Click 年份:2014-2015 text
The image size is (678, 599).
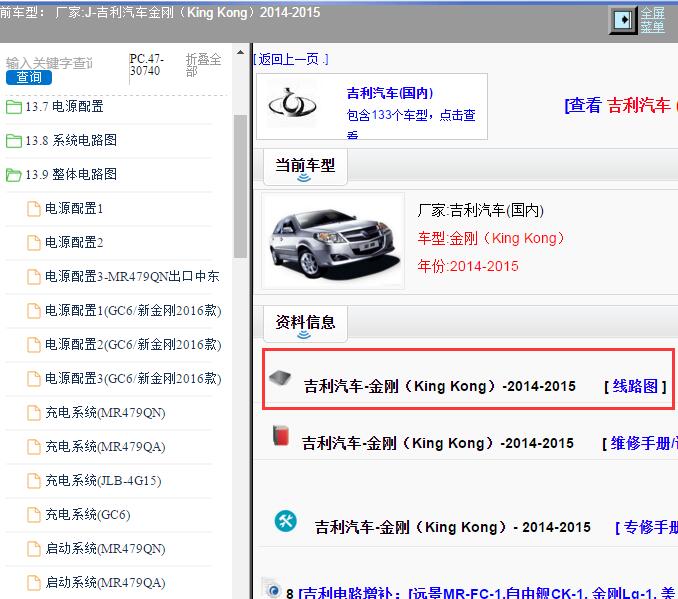click(x=468, y=266)
